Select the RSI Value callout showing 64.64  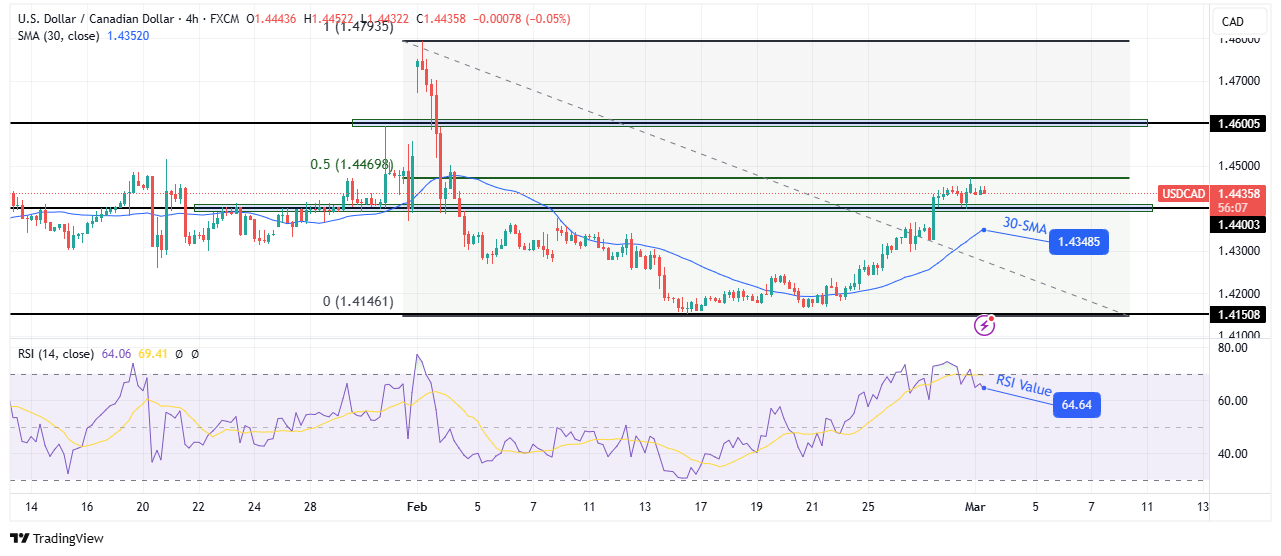[x=1075, y=405]
